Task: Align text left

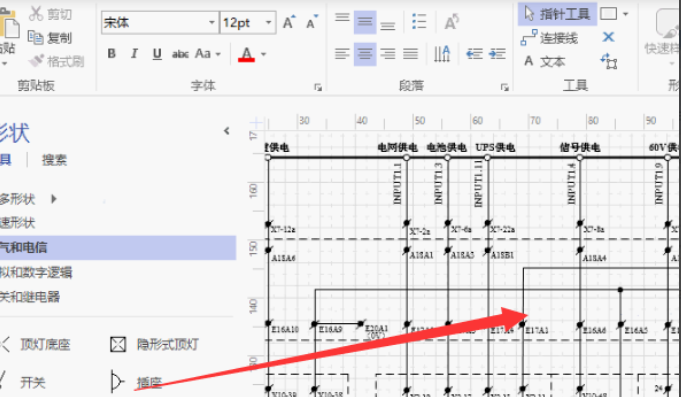Action: (x=342, y=54)
